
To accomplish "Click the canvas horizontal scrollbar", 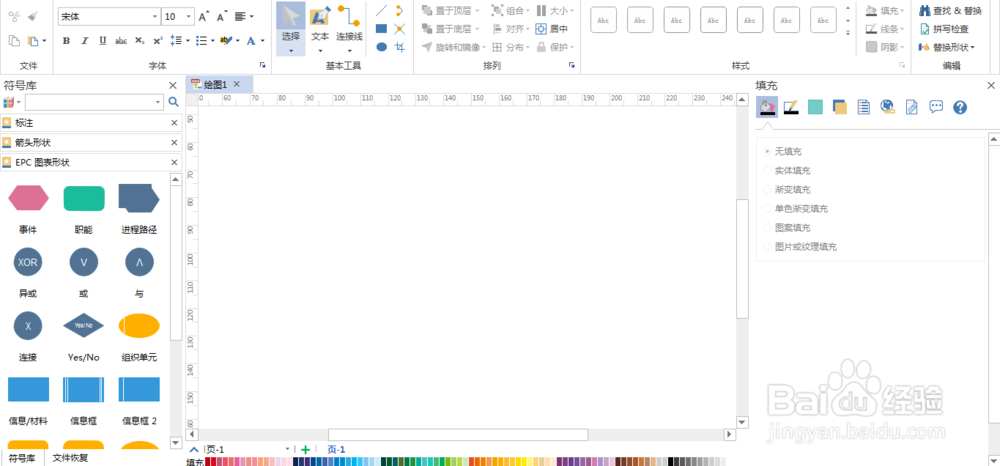I will point(458,434).
